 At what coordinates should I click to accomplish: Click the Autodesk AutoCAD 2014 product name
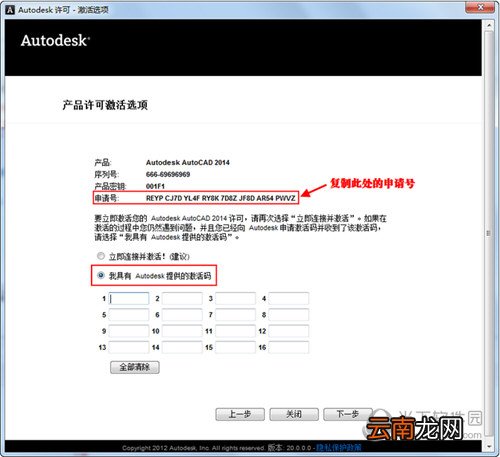[x=188, y=162]
